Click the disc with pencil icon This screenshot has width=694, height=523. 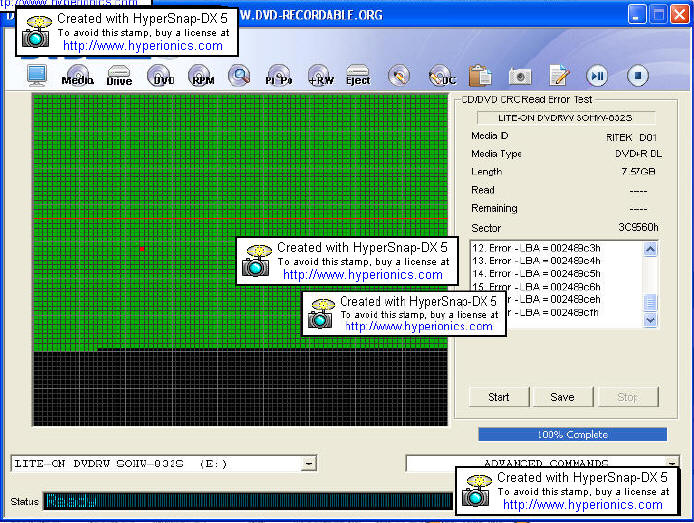click(399, 76)
